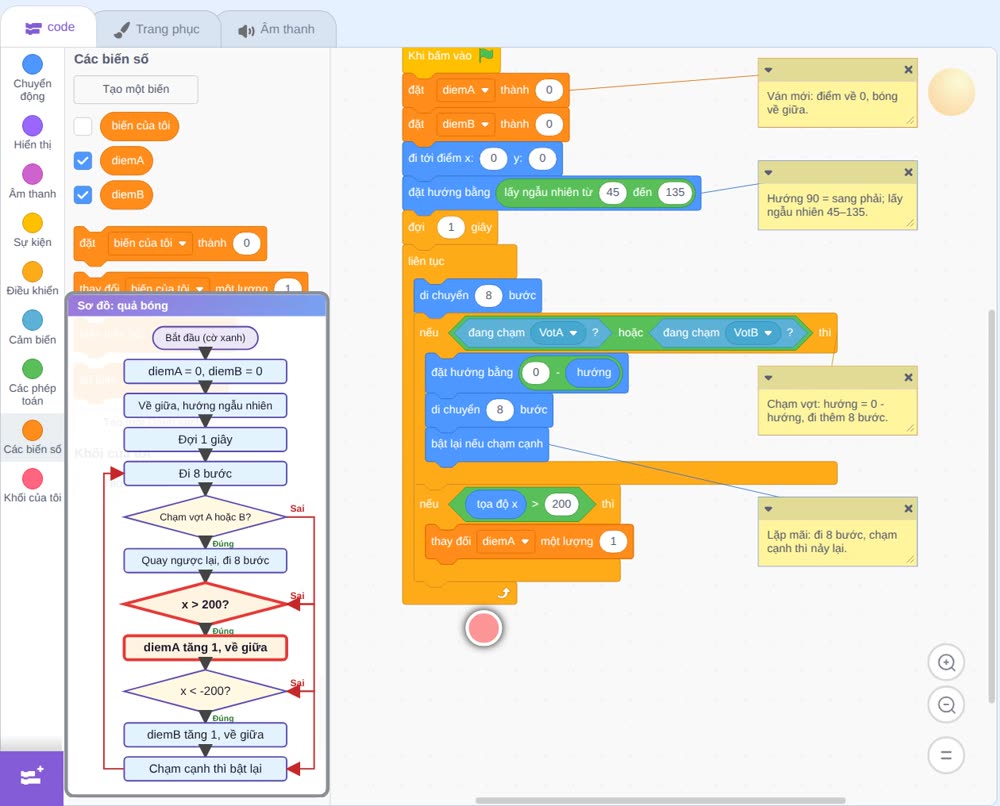The width and height of the screenshot is (1000, 806).
Task: Open the Hiển thị block category
Action: click(33, 133)
